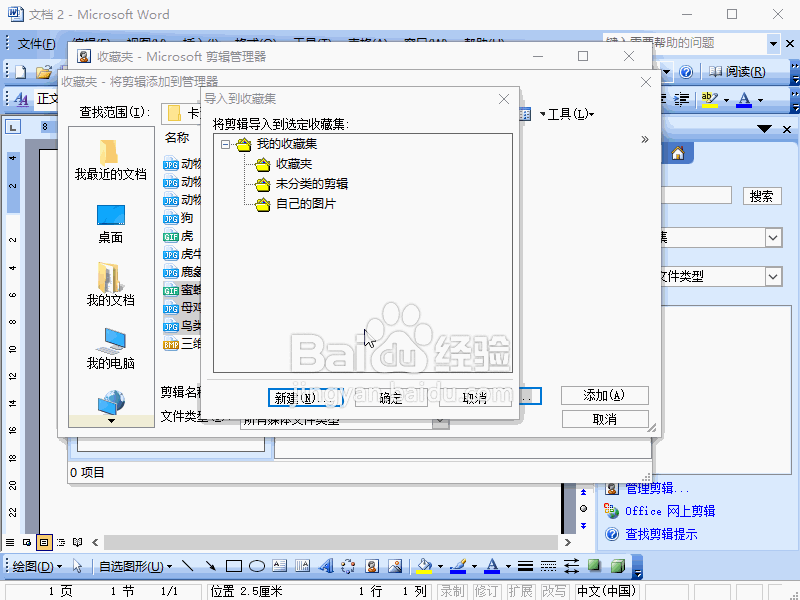Select 收藏夹 collection in tree
Image resolution: width=800 pixels, height=600 pixels.
(x=293, y=164)
